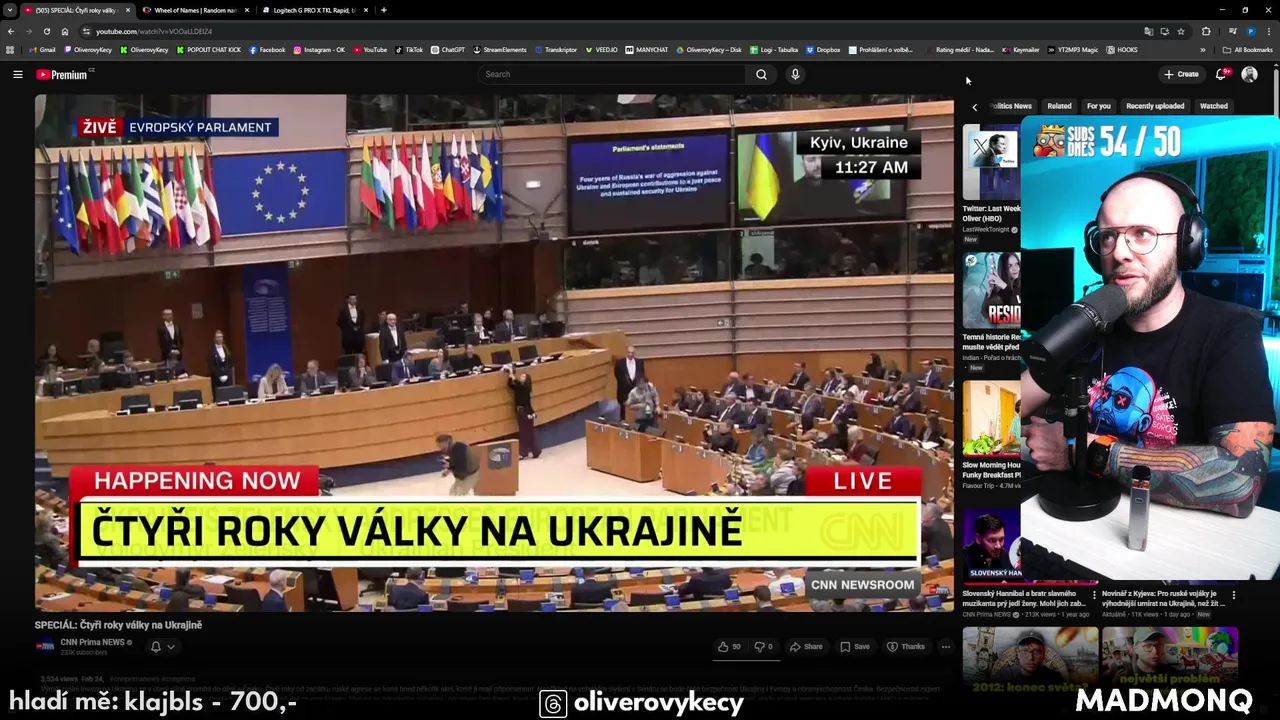Viewport: 1280px width, 720px height.
Task: Save the video to a playlist
Action: (855, 646)
